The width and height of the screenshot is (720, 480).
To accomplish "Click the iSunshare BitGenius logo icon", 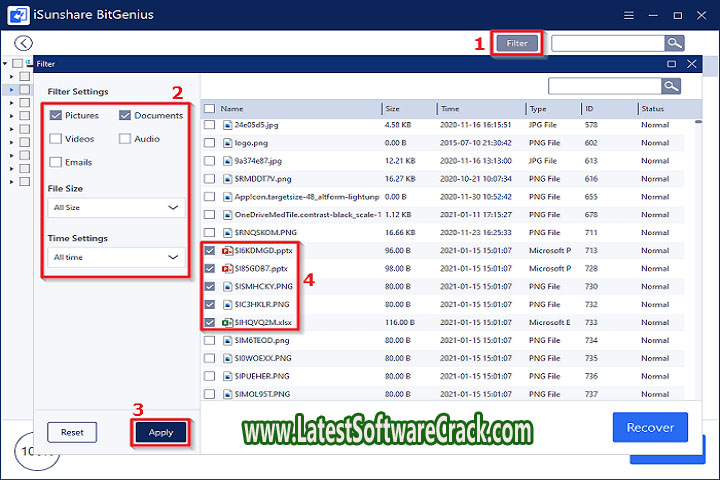I will [14, 15].
